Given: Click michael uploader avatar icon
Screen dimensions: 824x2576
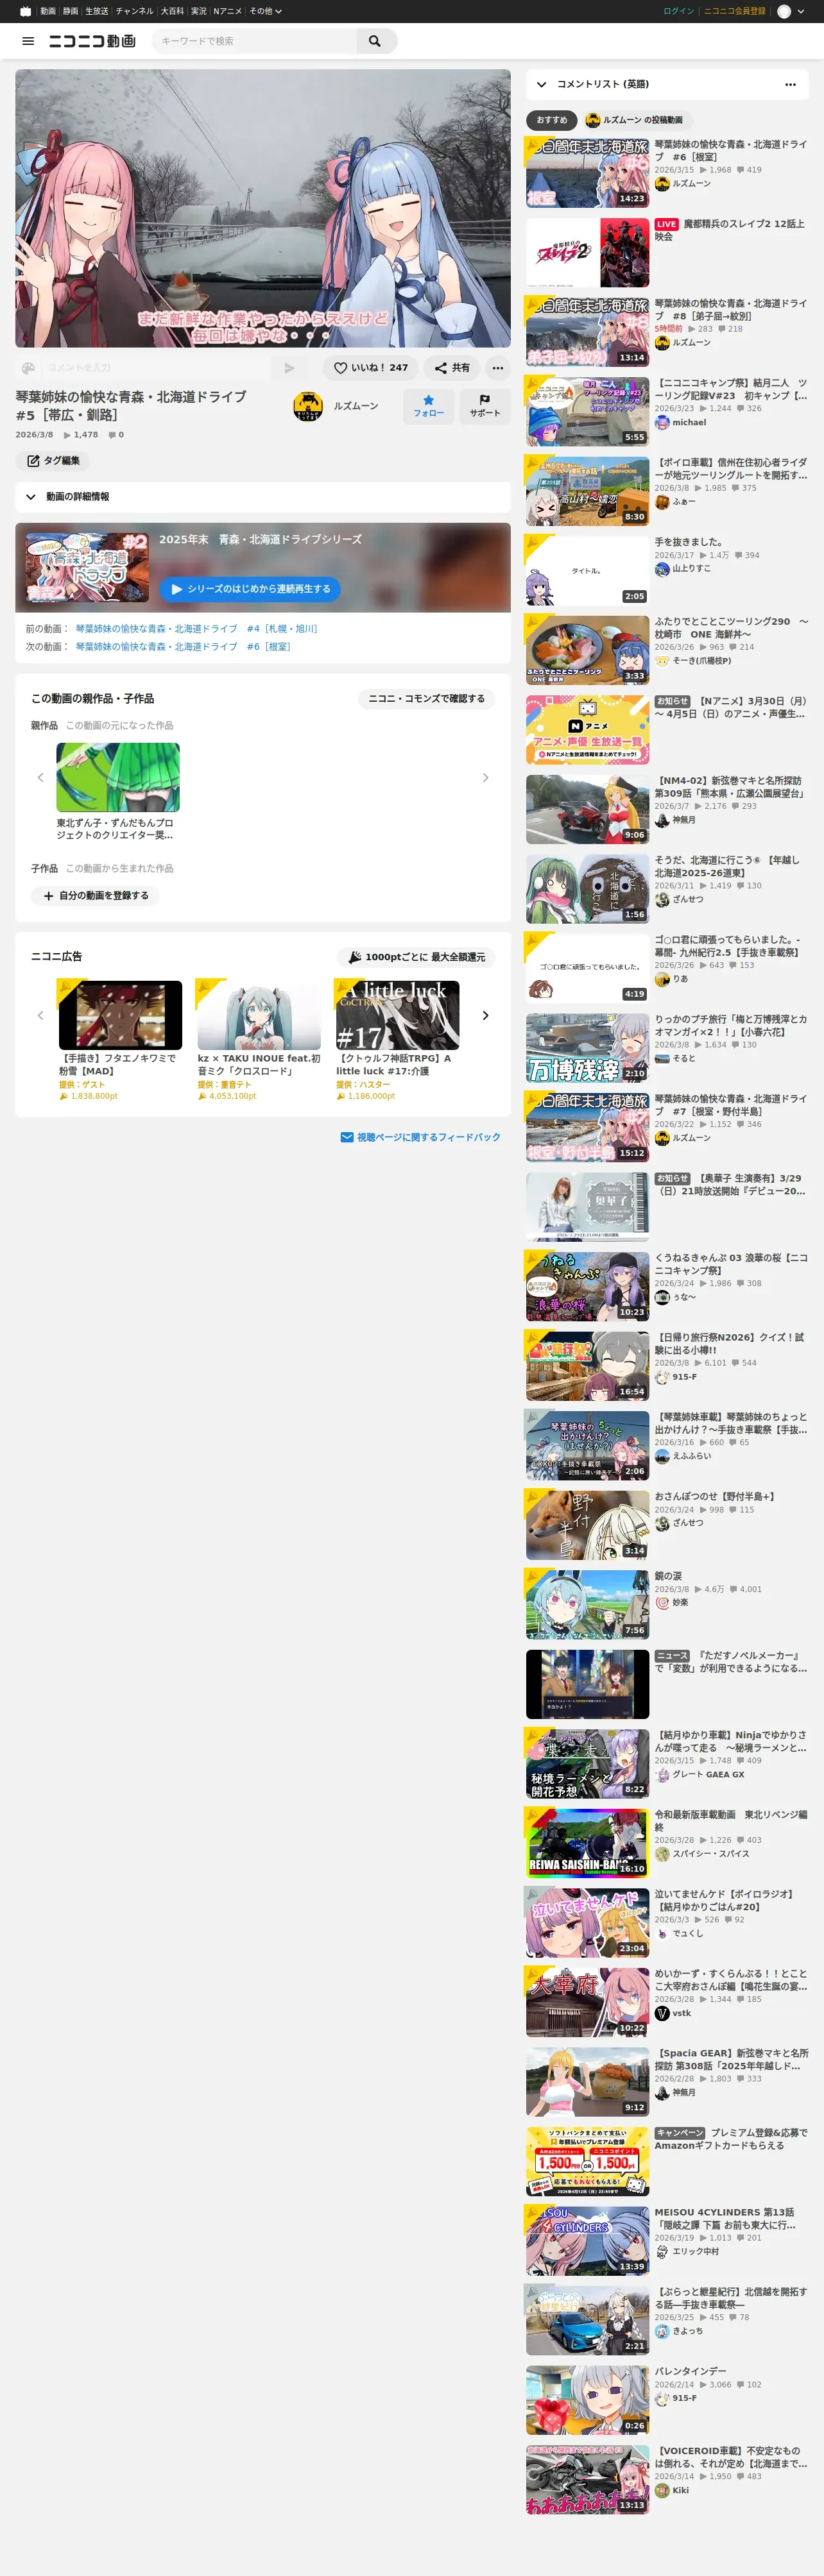Looking at the screenshot, I should 662,423.
